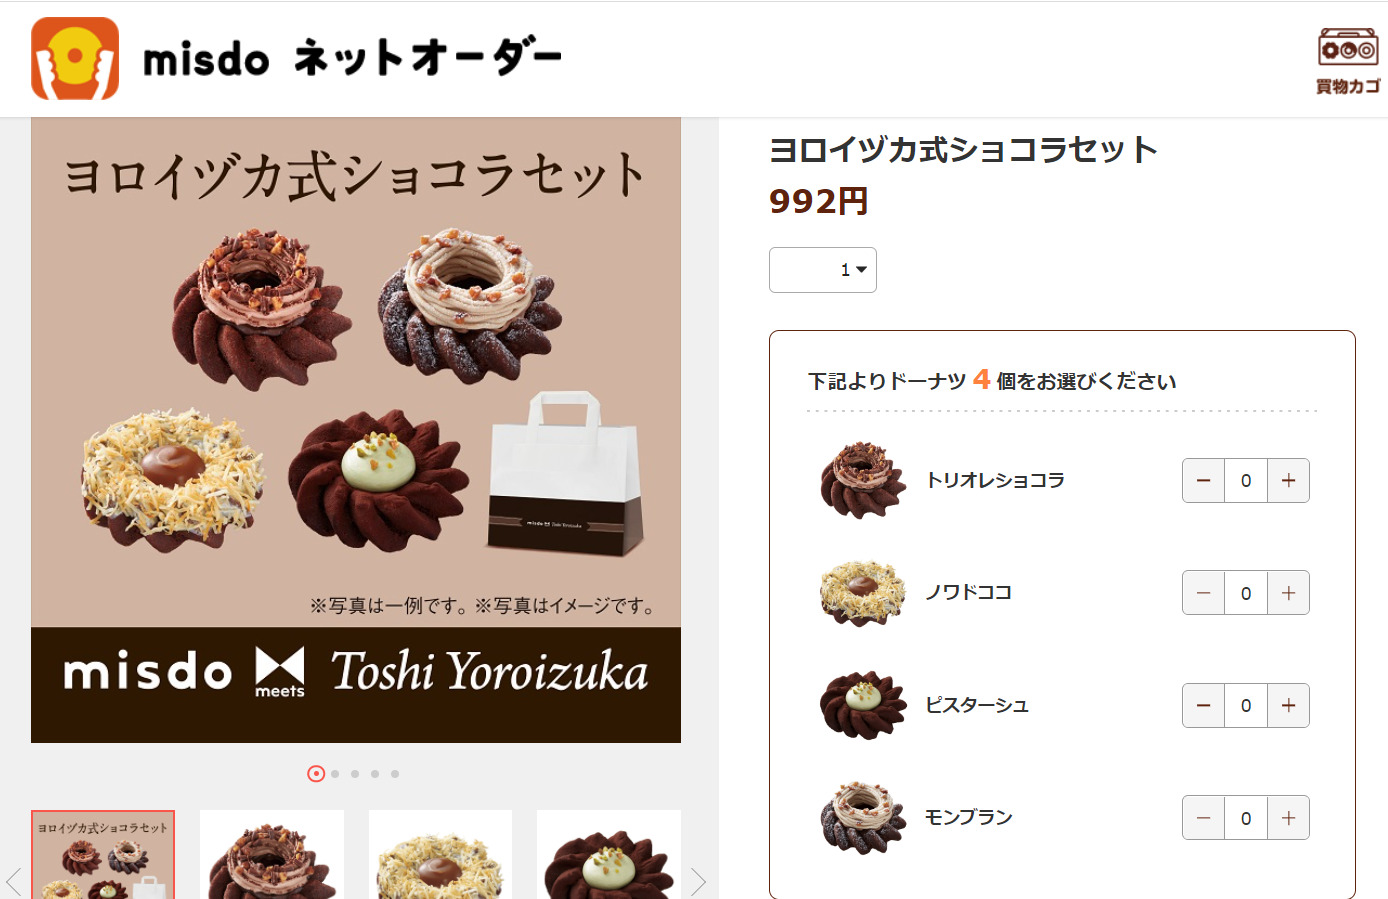The image size is (1388, 899).
Task: Go to previous thumbnail with left arrow
Action: pos(14,881)
